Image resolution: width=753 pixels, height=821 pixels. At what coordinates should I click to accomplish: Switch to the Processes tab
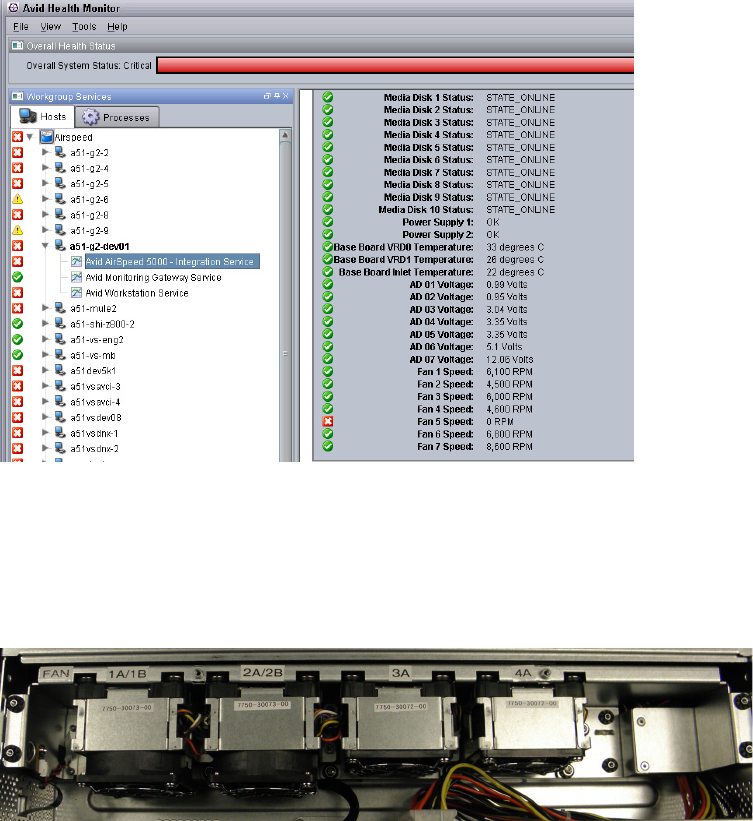click(x=117, y=117)
